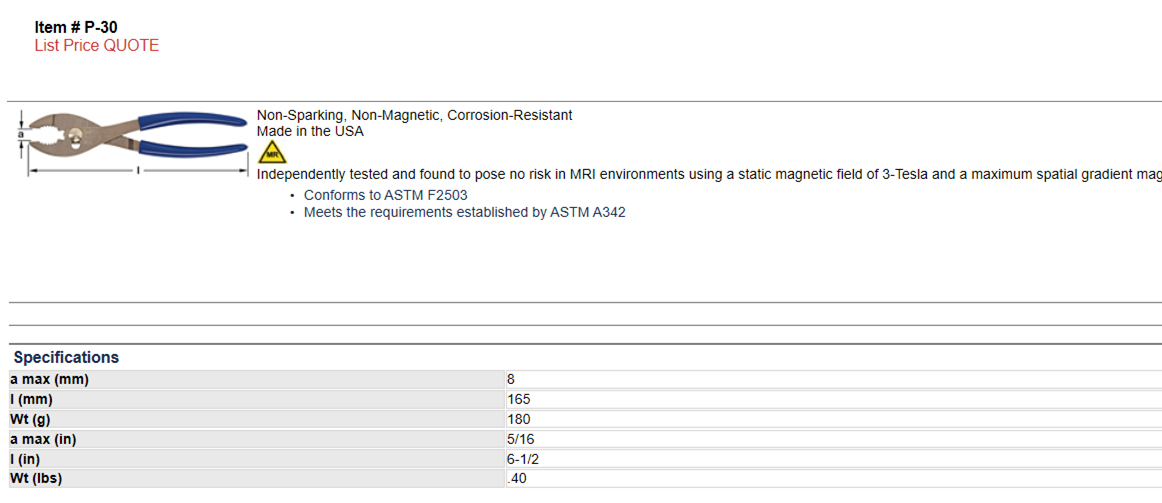
Task: Select the Item # P-30 heading
Action: [x=76, y=28]
